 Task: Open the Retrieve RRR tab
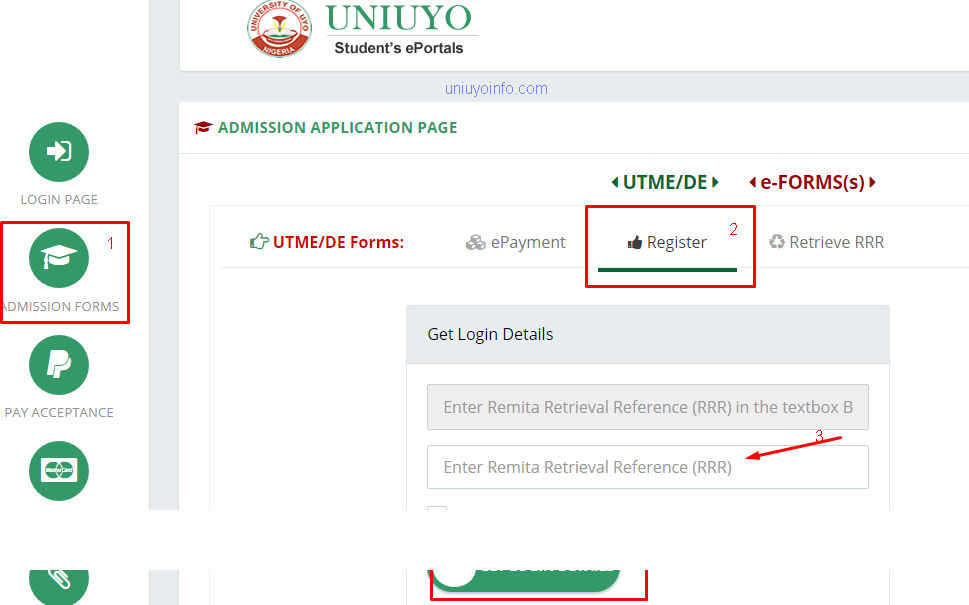point(826,242)
